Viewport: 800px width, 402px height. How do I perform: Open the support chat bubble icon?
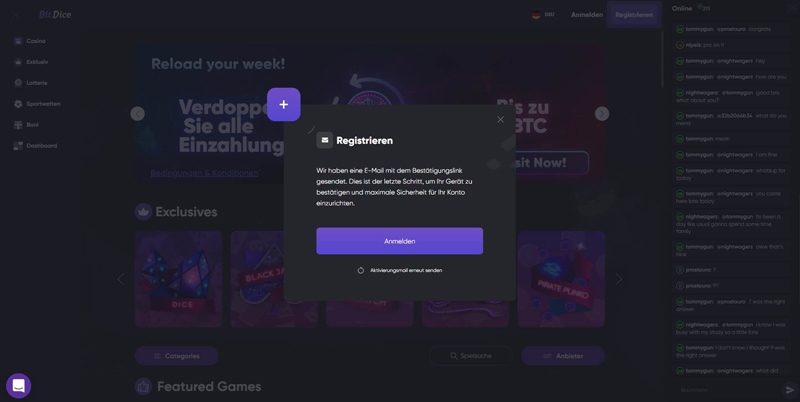(x=19, y=386)
